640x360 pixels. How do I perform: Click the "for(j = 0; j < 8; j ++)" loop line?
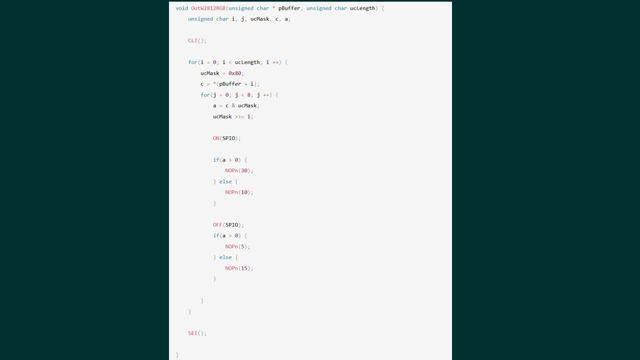point(239,95)
